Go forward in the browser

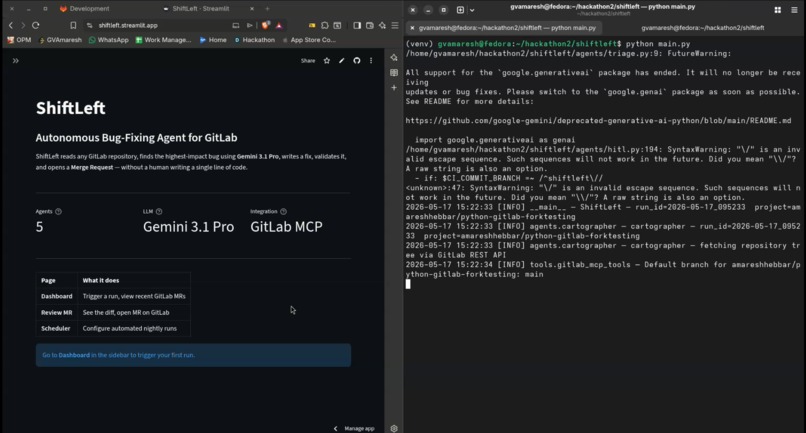(x=23, y=25)
